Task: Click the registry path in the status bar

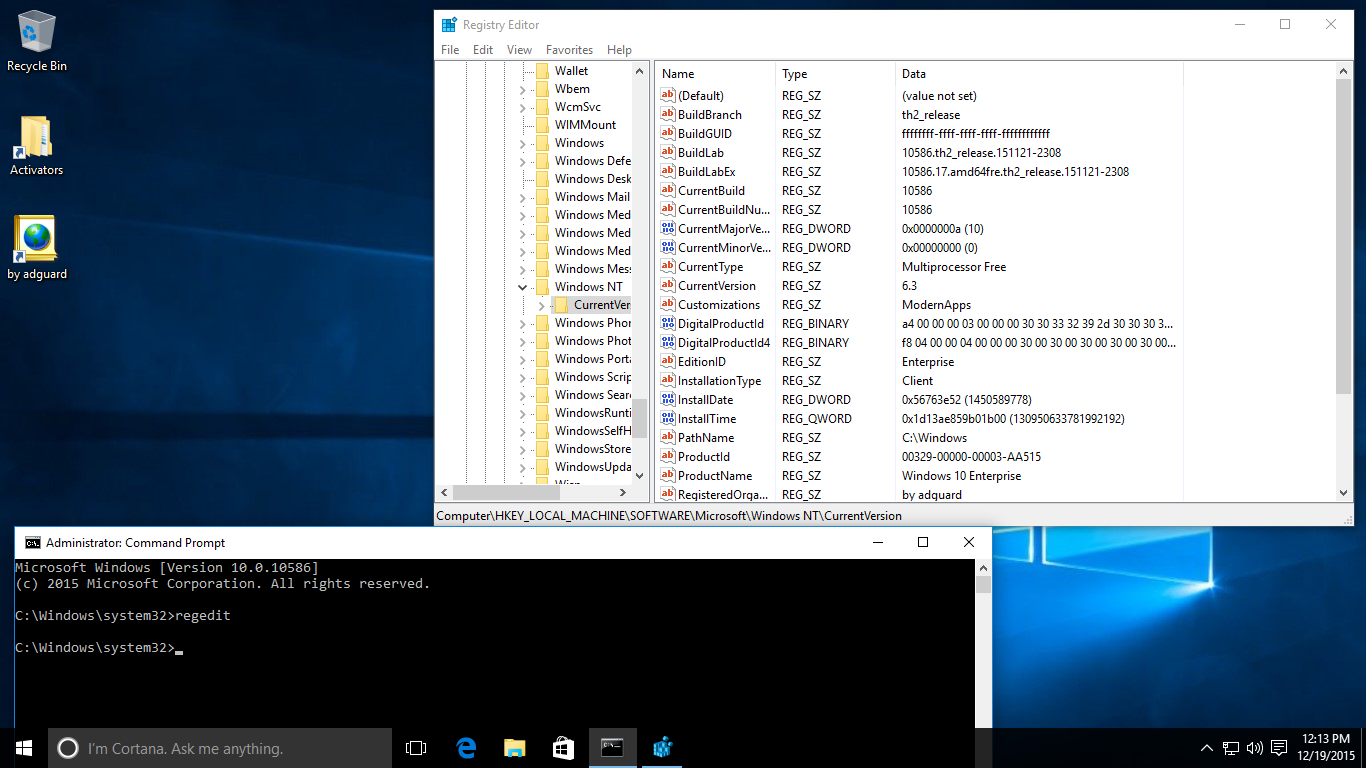Action: pyautogui.click(x=669, y=516)
